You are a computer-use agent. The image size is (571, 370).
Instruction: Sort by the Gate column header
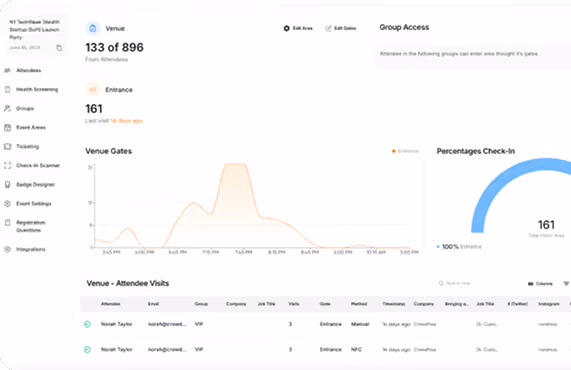[x=325, y=304]
